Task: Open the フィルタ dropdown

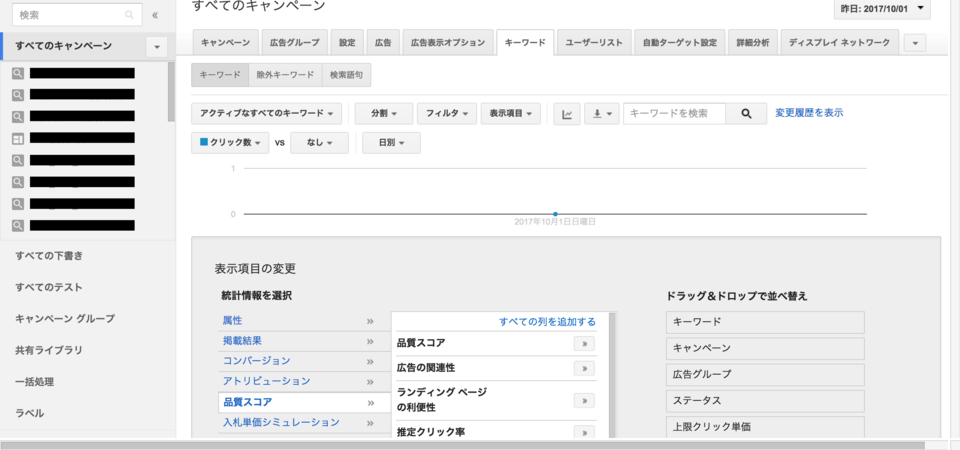Action: pyautogui.click(x=446, y=114)
